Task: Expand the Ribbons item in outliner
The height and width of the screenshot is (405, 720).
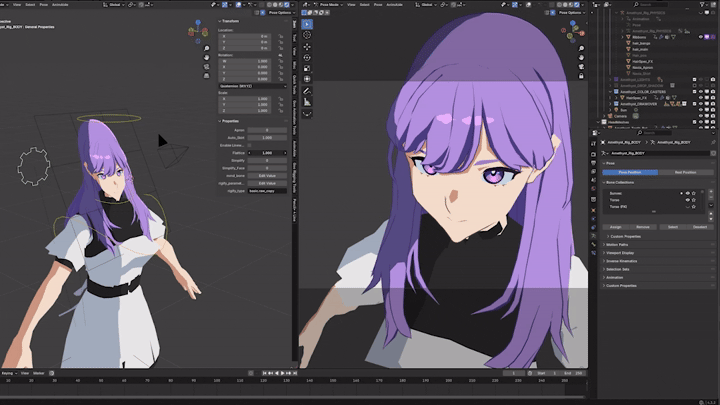Action: point(623,37)
